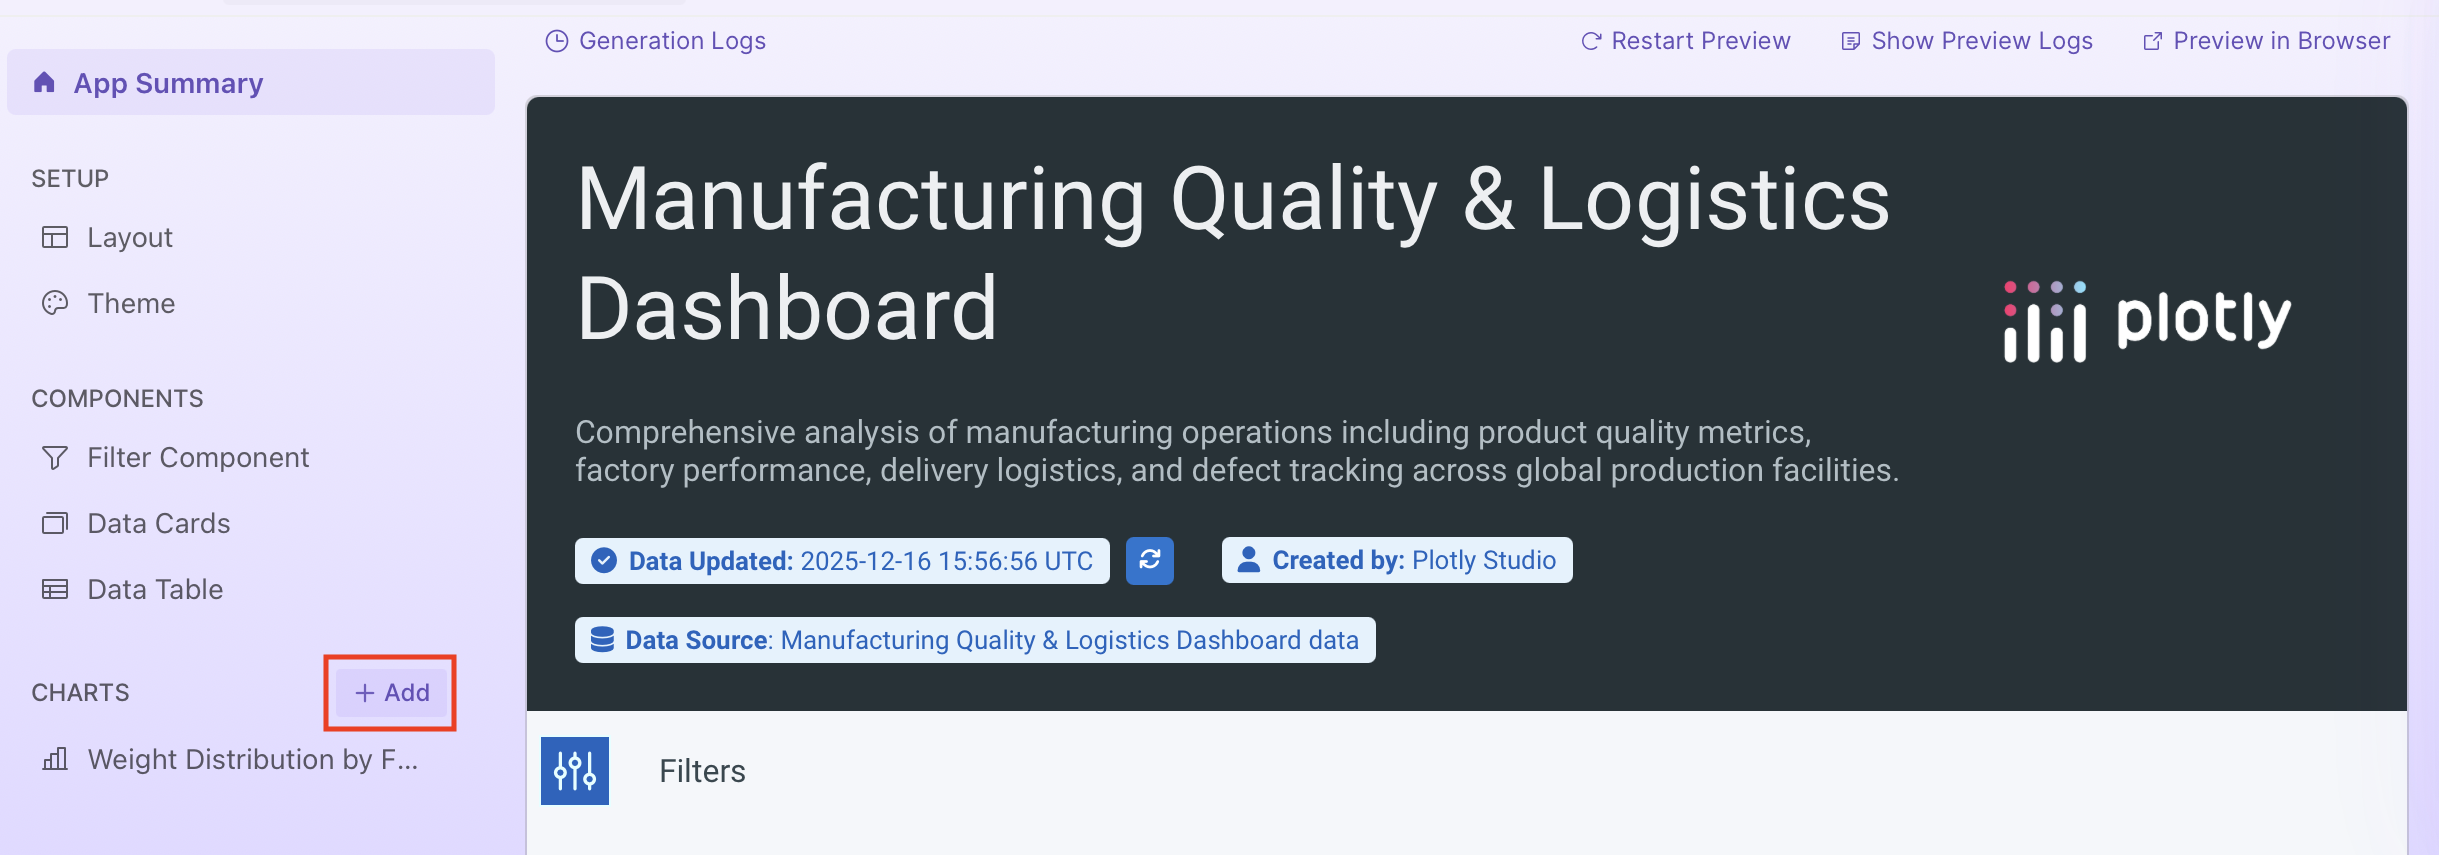Click the Theme palette icon

click(55, 302)
